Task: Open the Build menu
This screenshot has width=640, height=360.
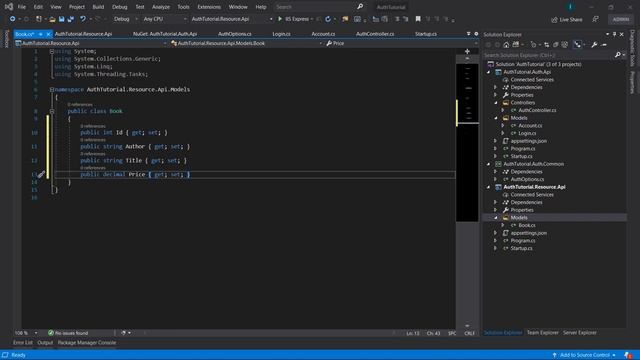Action: (x=98, y=7)
